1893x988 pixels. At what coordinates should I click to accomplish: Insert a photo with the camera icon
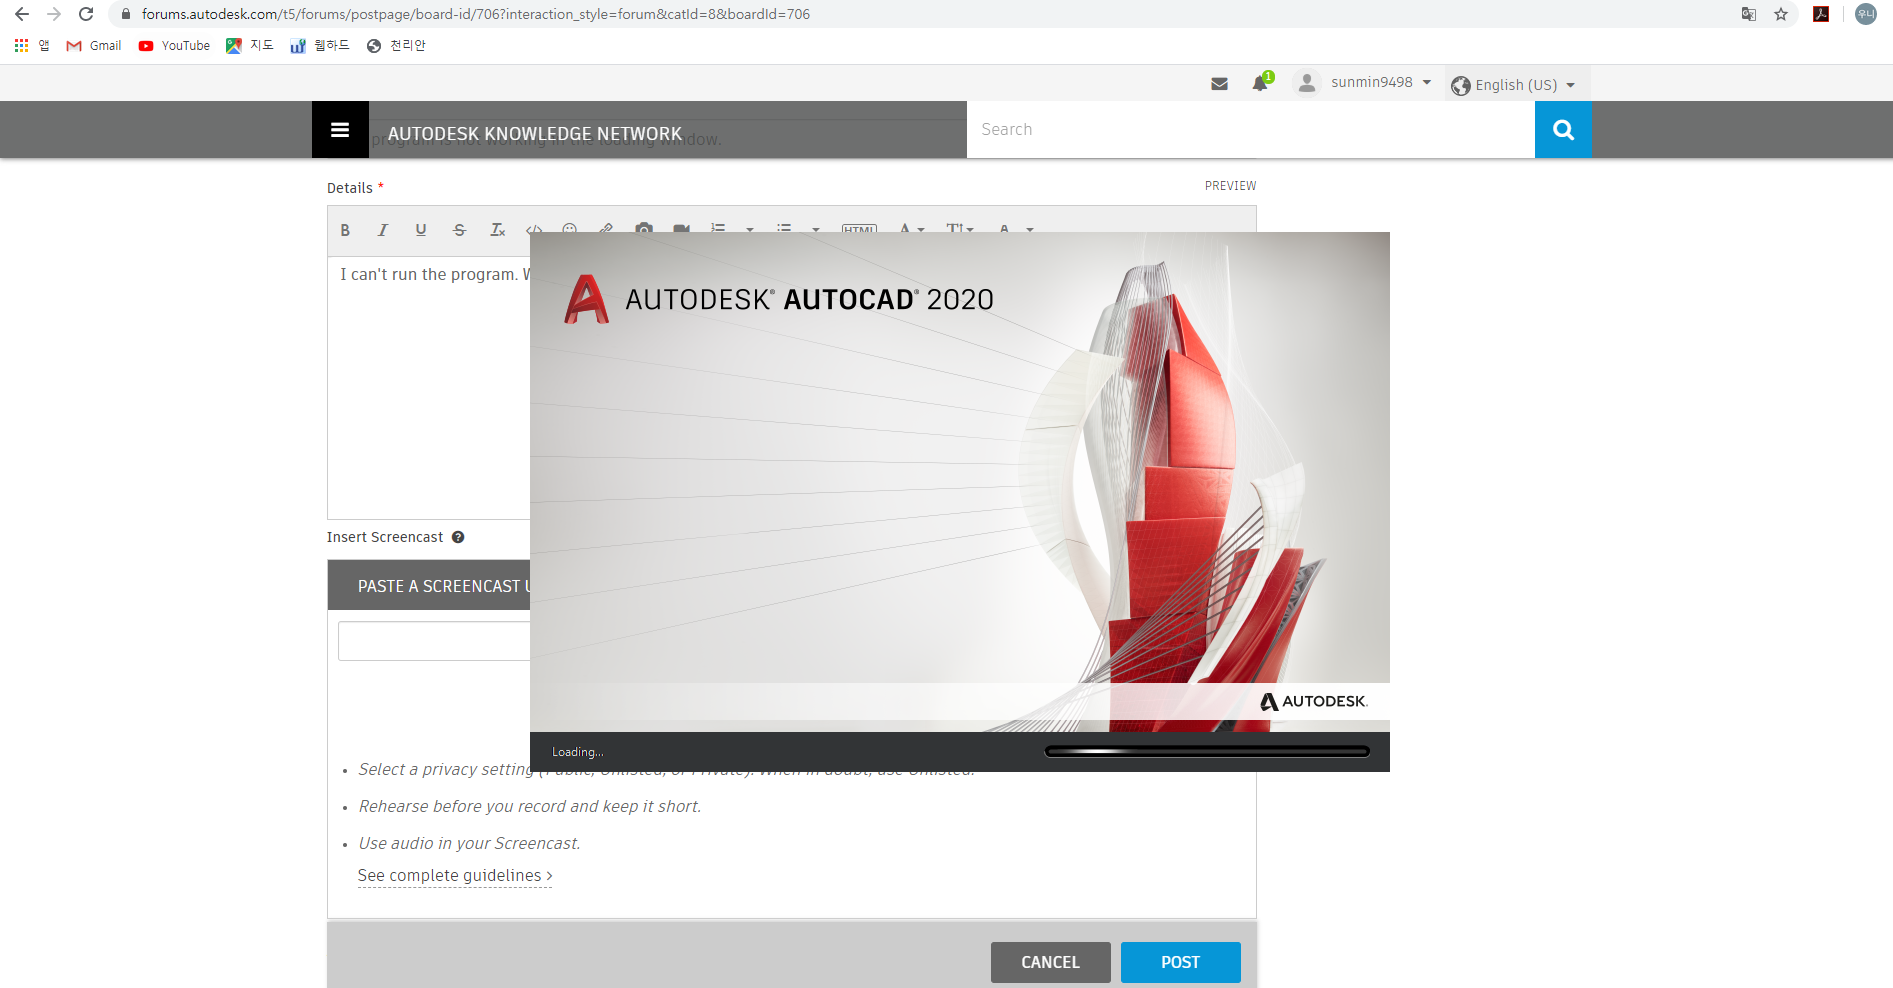coord(644,230)
